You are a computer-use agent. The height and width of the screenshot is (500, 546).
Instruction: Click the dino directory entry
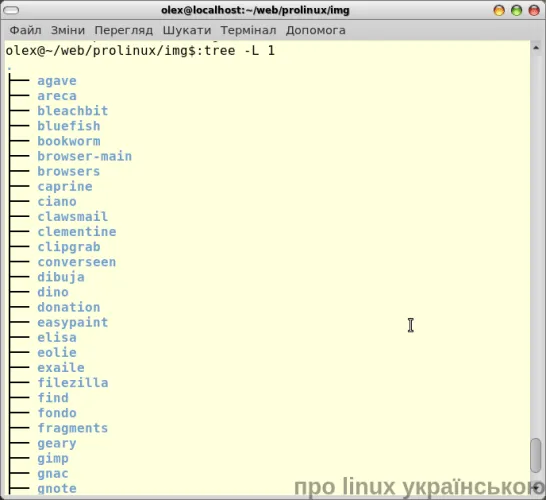[53, 292]
